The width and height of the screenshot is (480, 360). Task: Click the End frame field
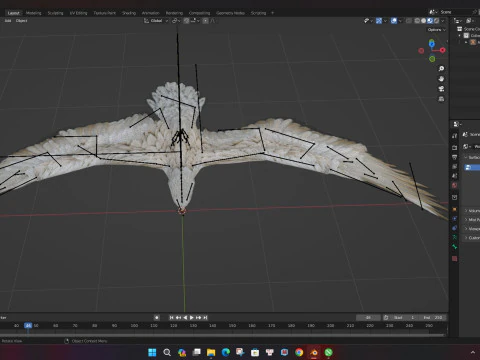(x=433, y=318)
